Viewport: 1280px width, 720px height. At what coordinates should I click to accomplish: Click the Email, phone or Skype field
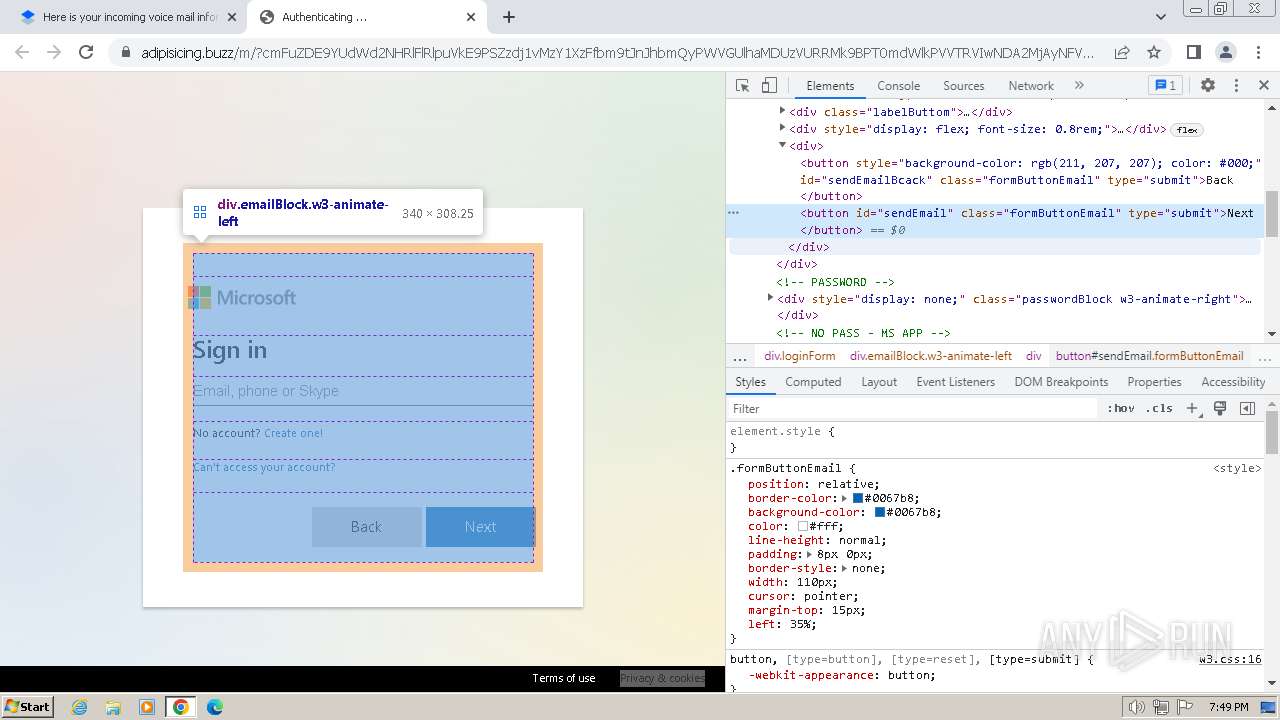363,391
